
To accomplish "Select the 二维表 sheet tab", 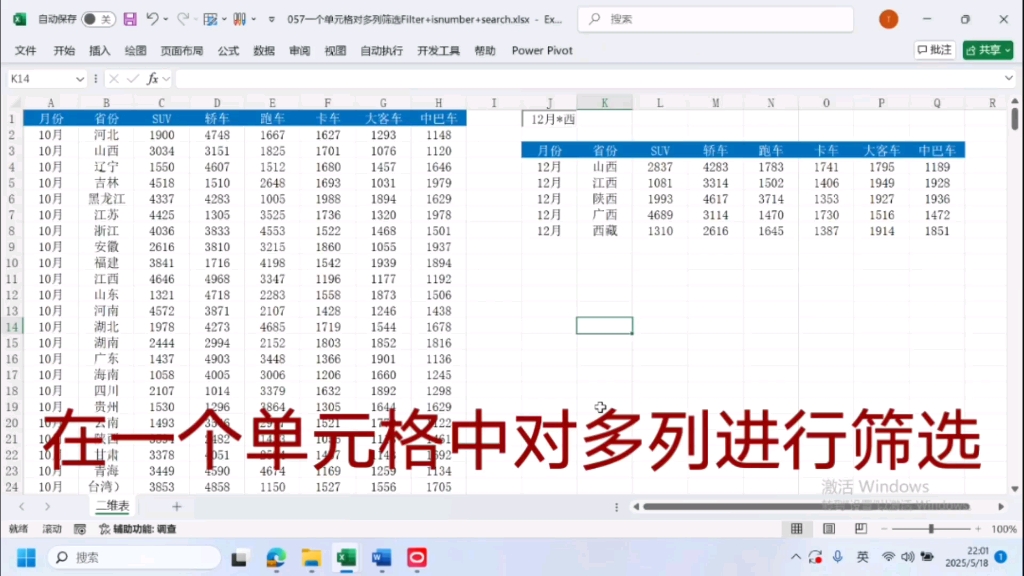I will [x=112, y=507].
